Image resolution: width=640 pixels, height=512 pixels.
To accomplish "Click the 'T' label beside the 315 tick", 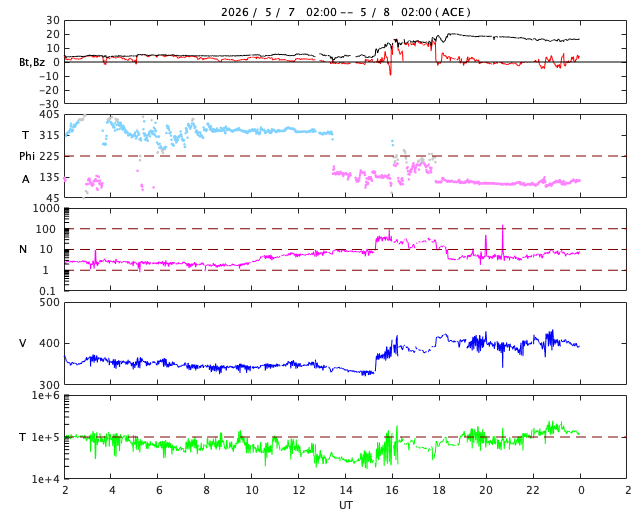I will point(25,135).
